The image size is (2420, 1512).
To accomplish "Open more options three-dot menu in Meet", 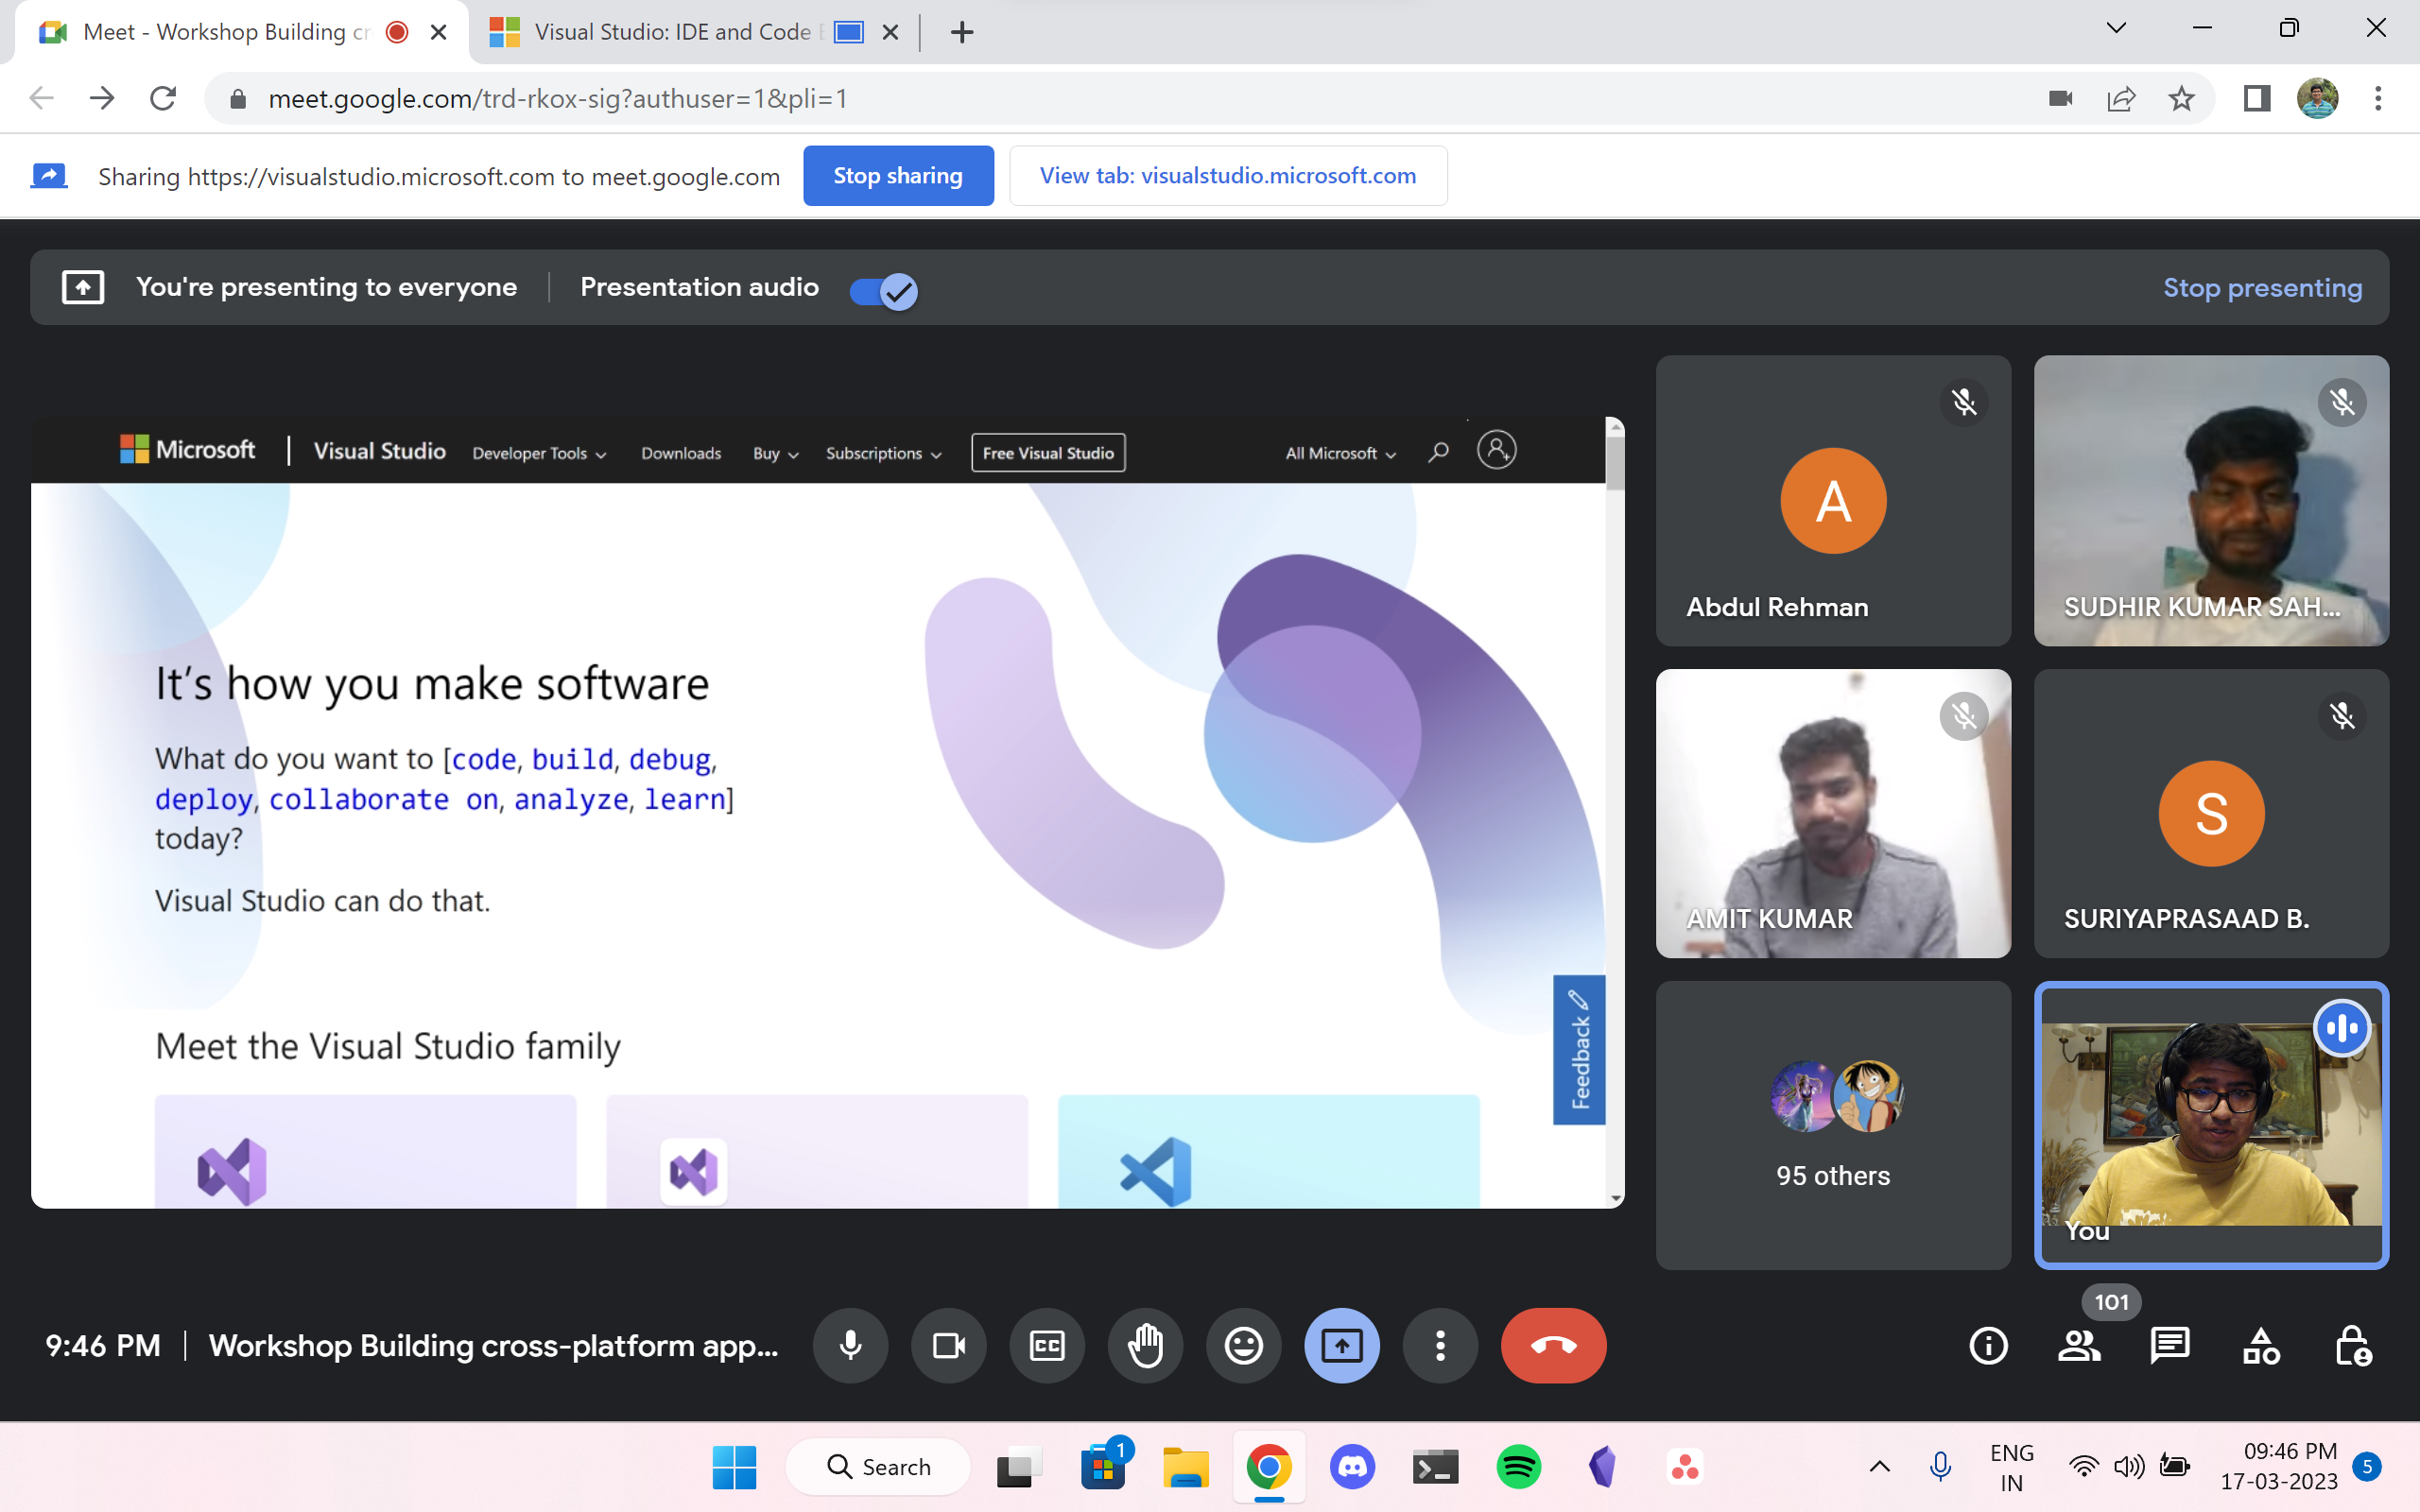I will (1440, 1345).
